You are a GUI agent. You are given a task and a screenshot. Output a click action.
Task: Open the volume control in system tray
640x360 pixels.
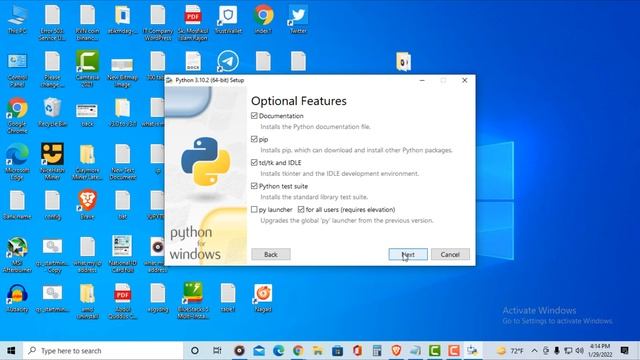580,351
